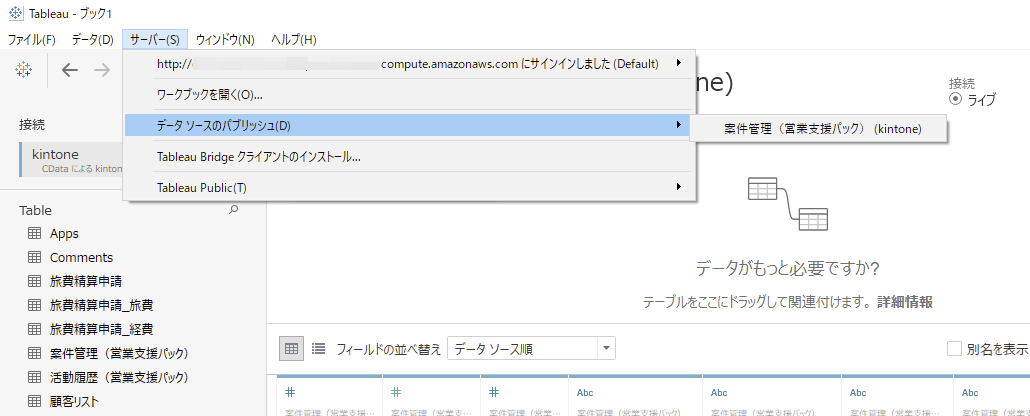This screenshot has height=416, width=1030.
Task: Select Tableau Public(T) menu entry
Action: pos(409,188)
